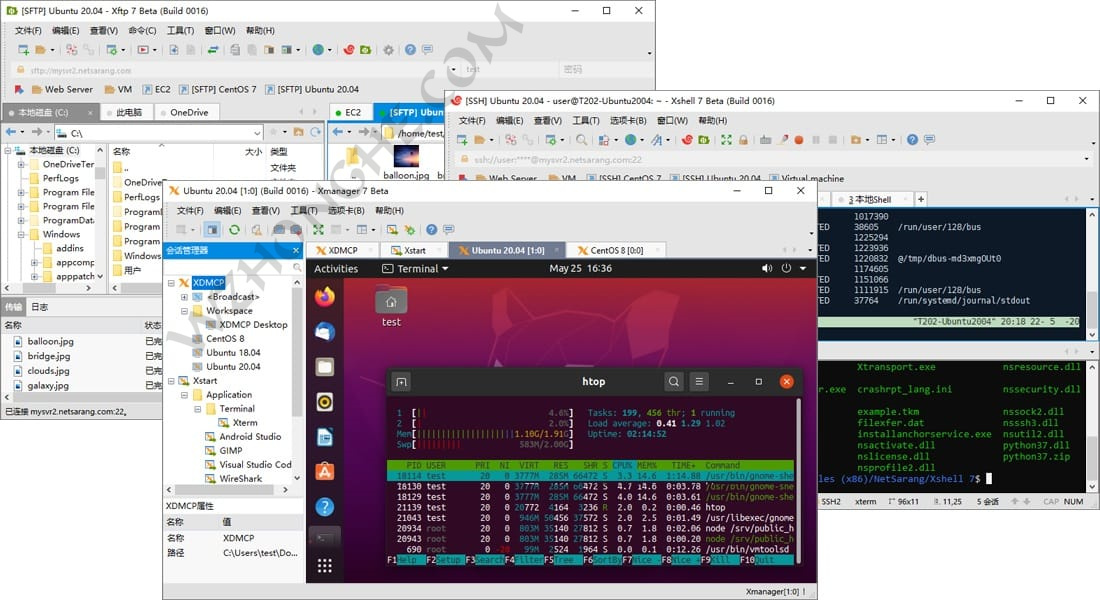Click the settings gear in Xftp toolbar
The width and height of the screenshot is (1100, 600).
click(x=389, y=51)
